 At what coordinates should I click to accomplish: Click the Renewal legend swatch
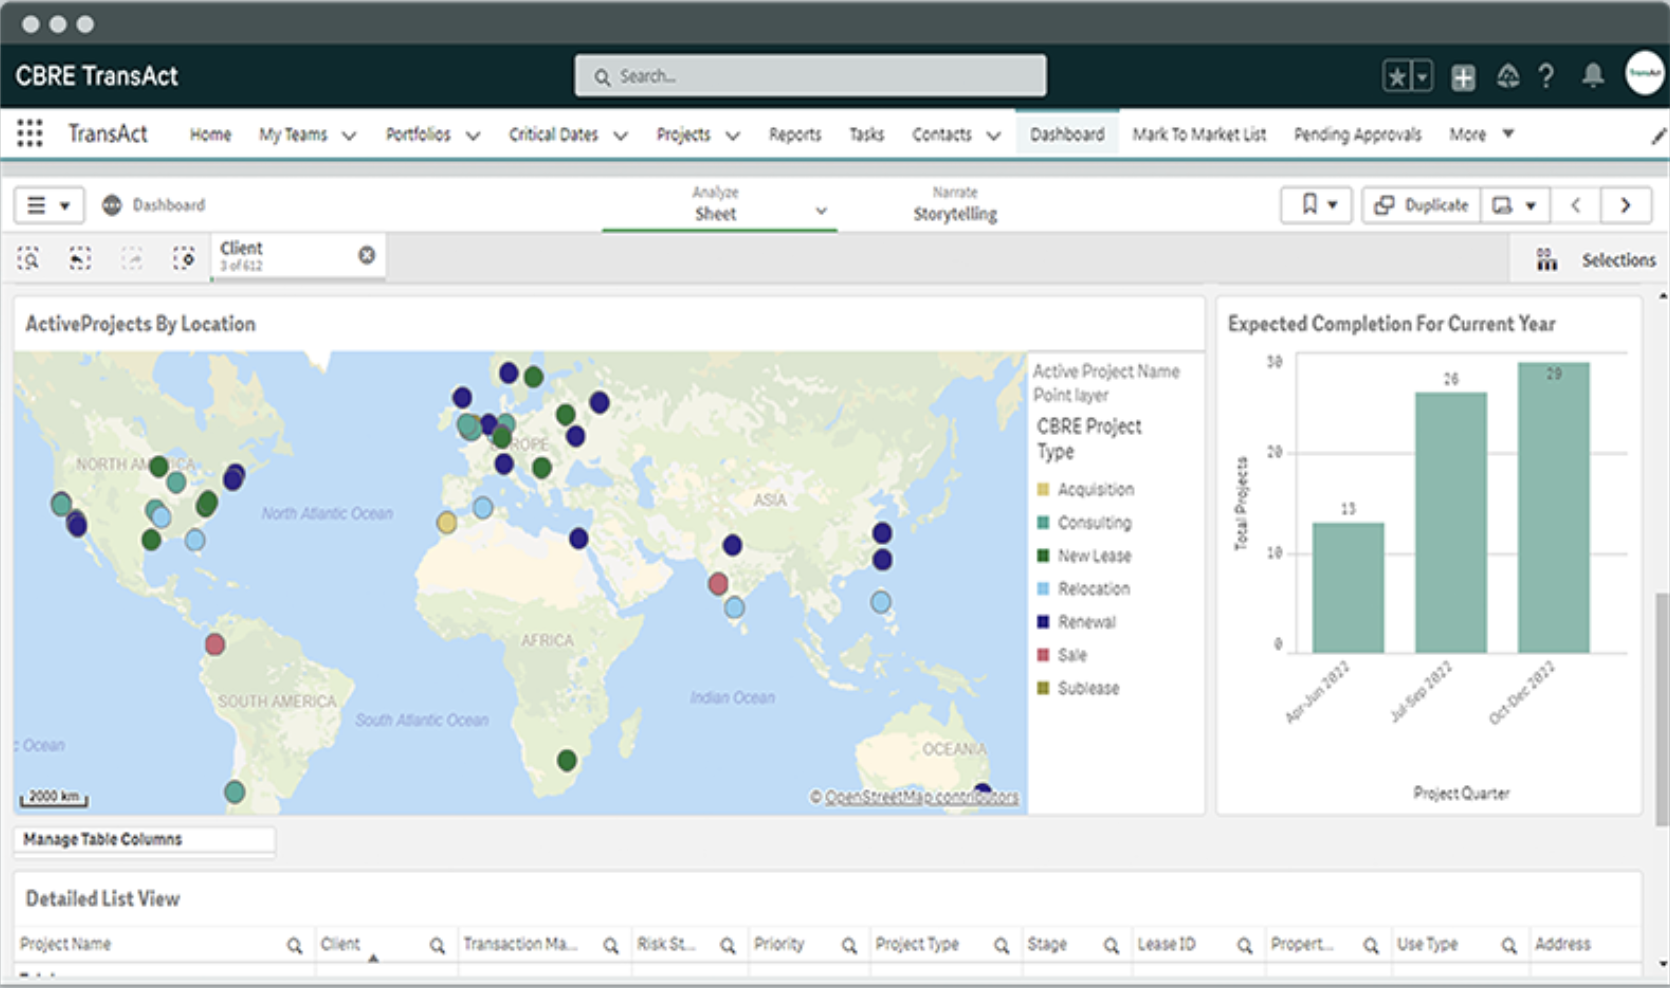pyautogui.click(x=1042, y=621)
